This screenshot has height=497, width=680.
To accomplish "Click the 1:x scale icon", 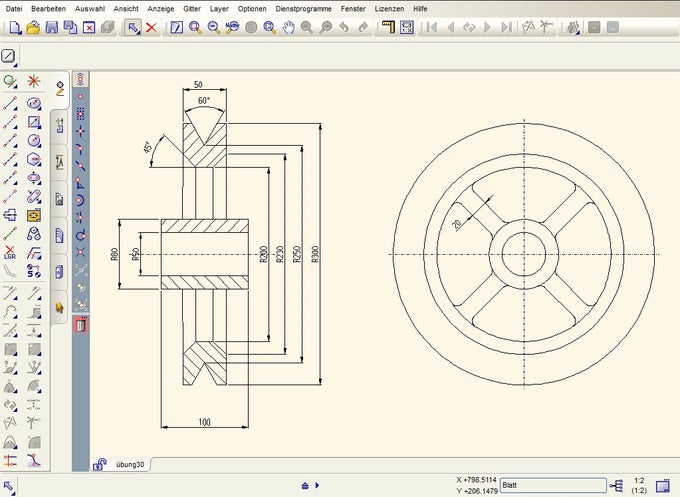I will click(407, 28).
